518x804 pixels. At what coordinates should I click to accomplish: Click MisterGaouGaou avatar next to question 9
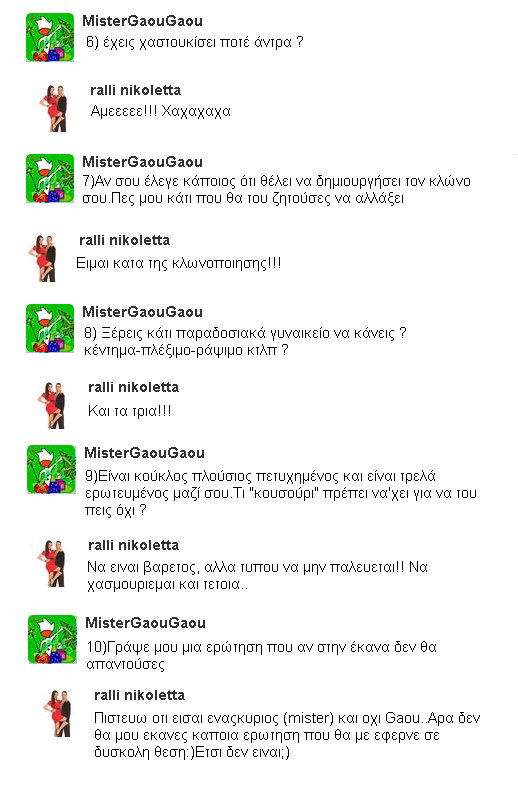[x=51, y=469]
